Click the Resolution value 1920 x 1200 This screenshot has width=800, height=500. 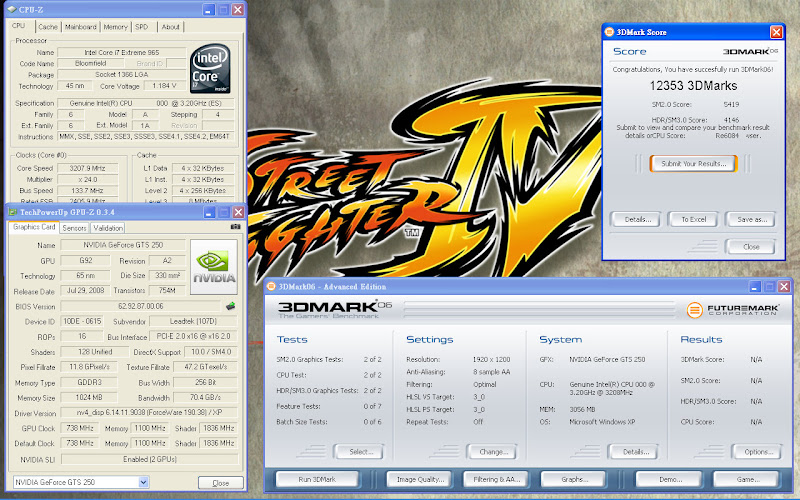pos(491,360)
